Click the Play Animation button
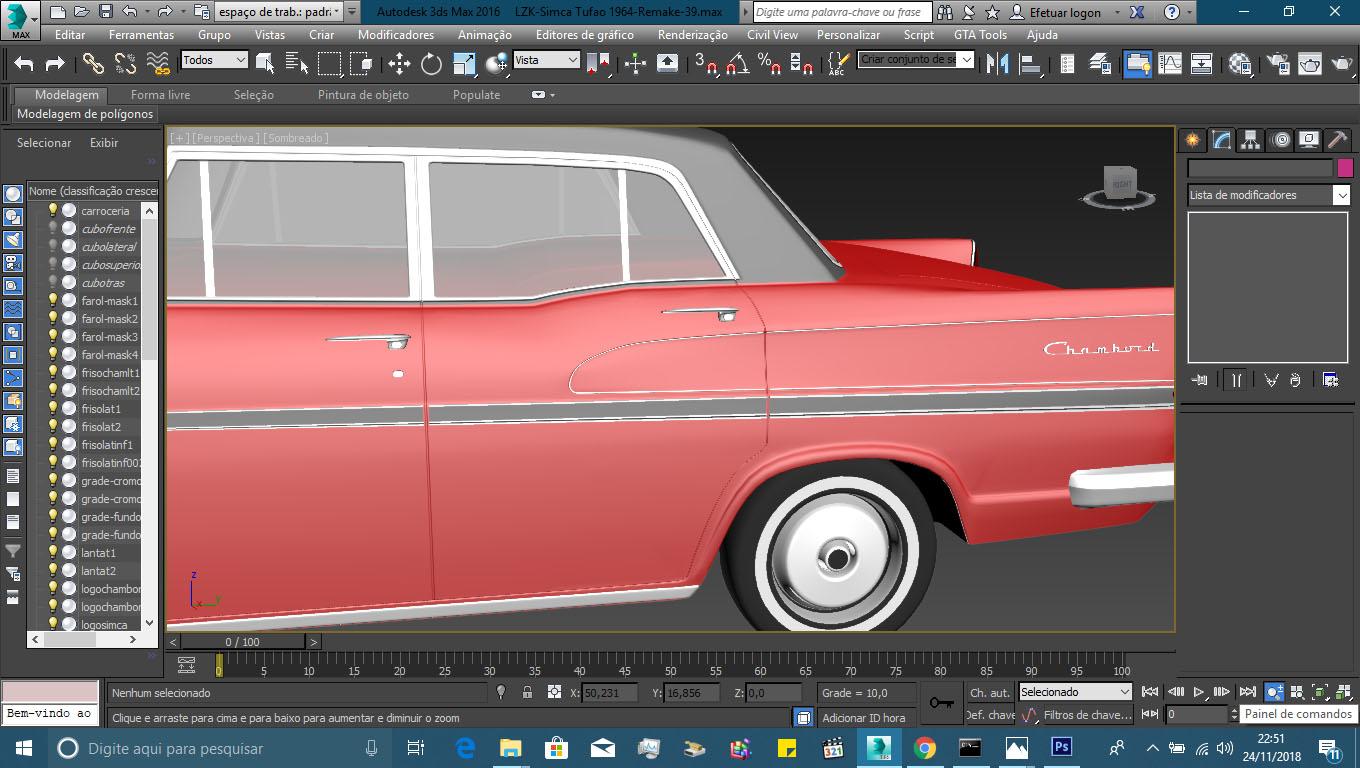Viewport: 1360px width, 768px height. click(x=1199, y=692)
